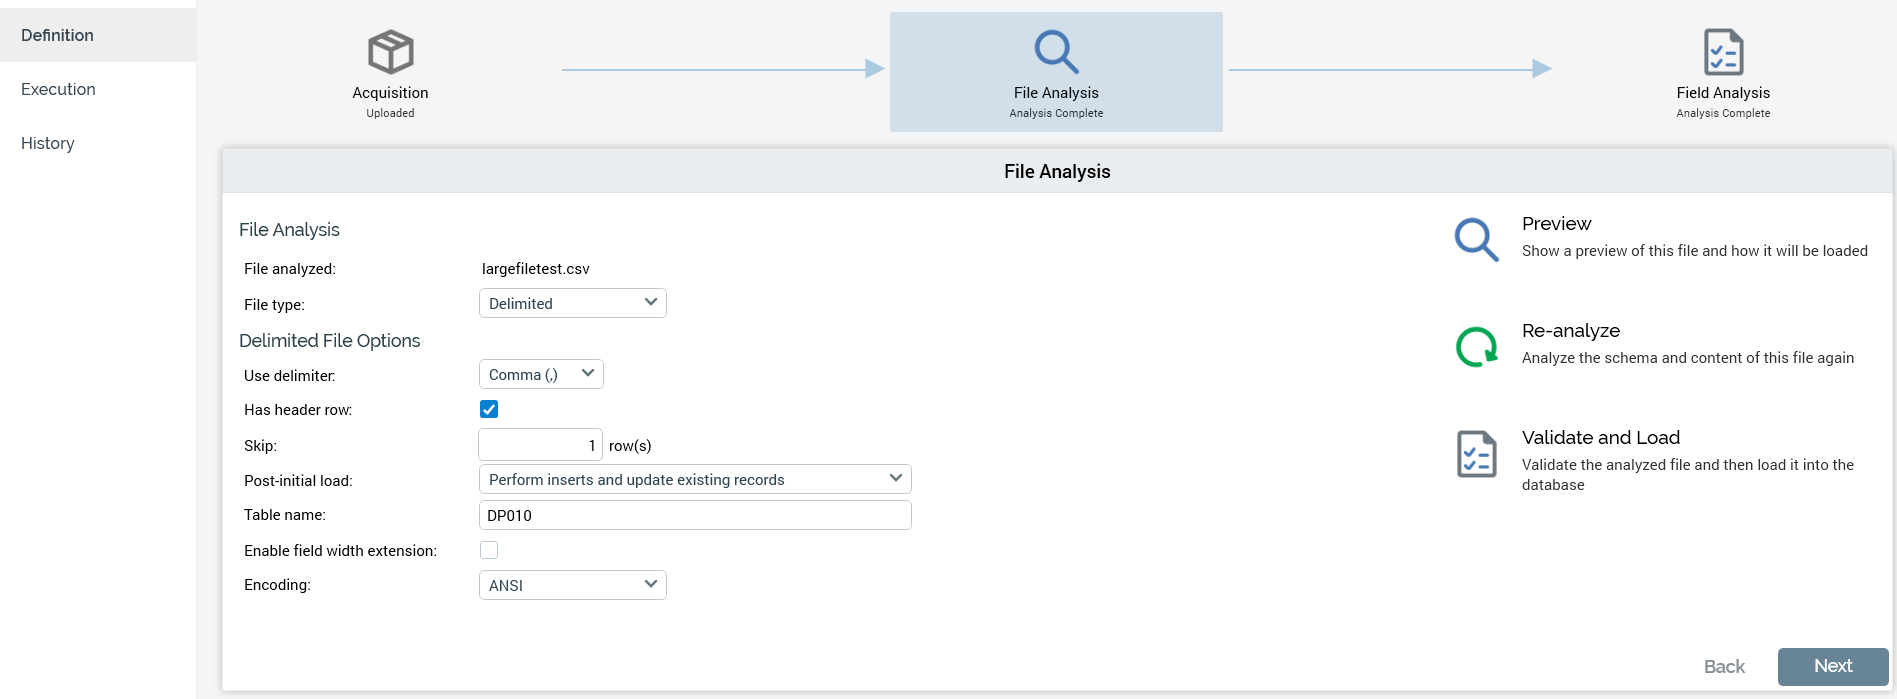Select the File Analysis magnifier step icon

(1056, 52)
